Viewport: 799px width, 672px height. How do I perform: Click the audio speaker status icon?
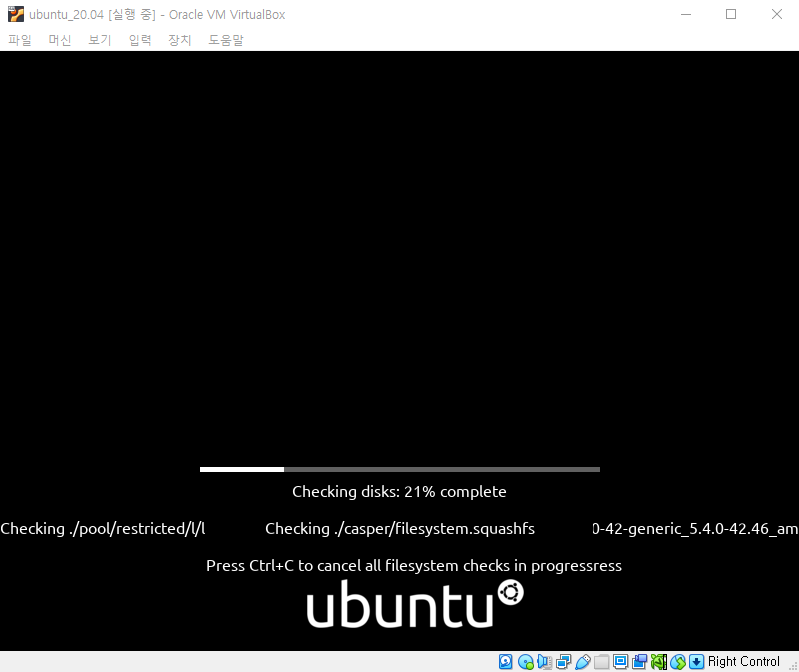544,661
